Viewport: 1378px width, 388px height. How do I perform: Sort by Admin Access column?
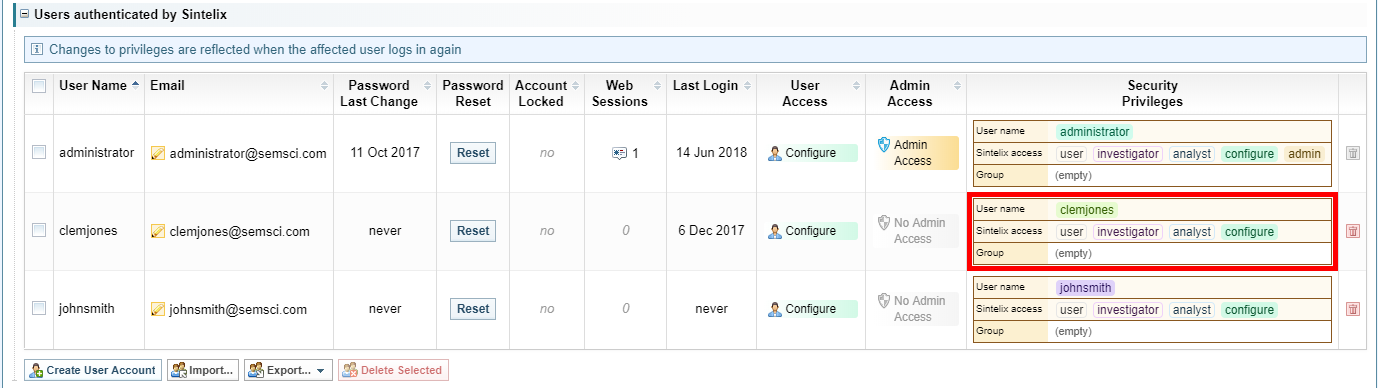click(x=916, y=93)
